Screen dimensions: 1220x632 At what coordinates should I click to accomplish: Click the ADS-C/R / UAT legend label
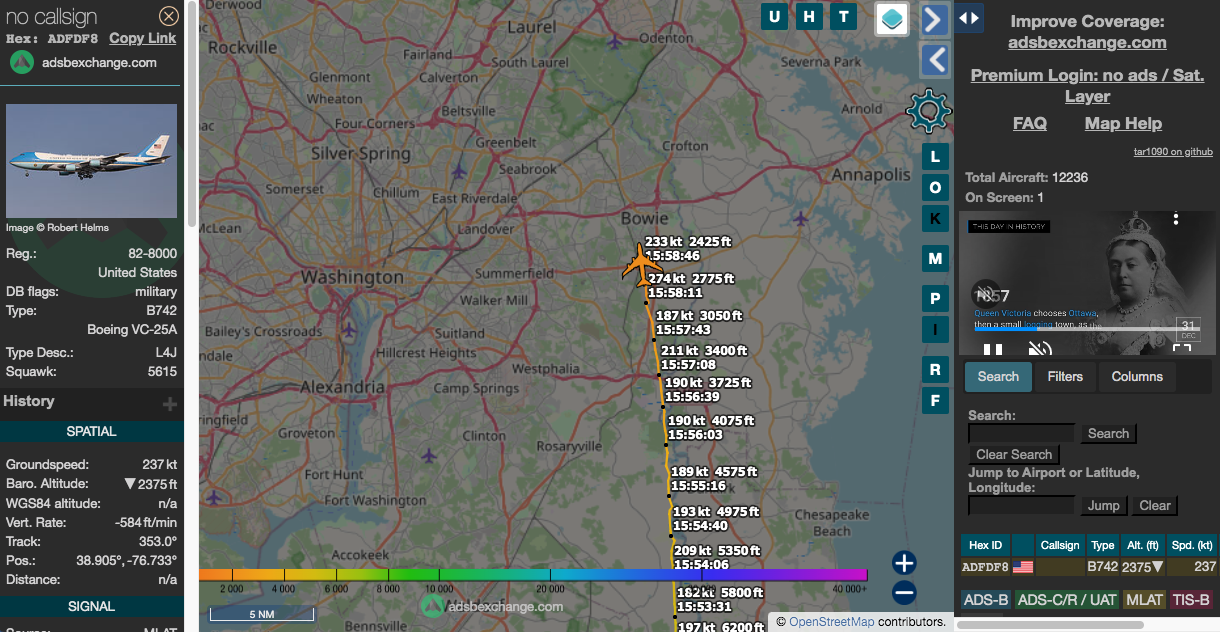[x=1066, y=600]
